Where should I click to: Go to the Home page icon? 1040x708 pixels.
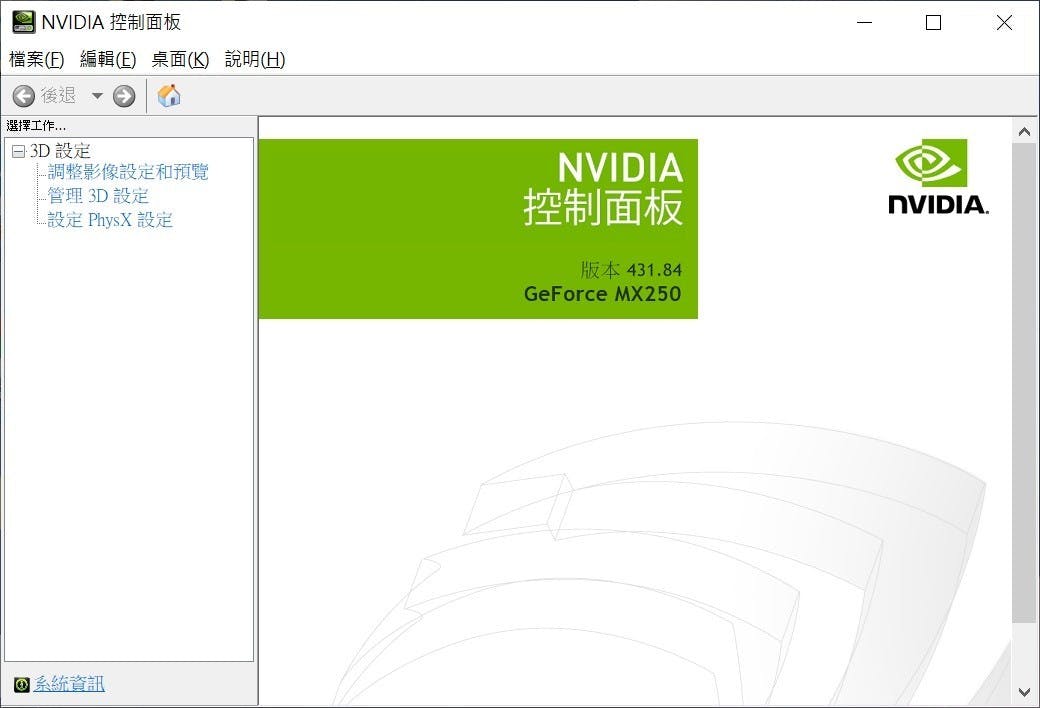(x=170, y=96)
